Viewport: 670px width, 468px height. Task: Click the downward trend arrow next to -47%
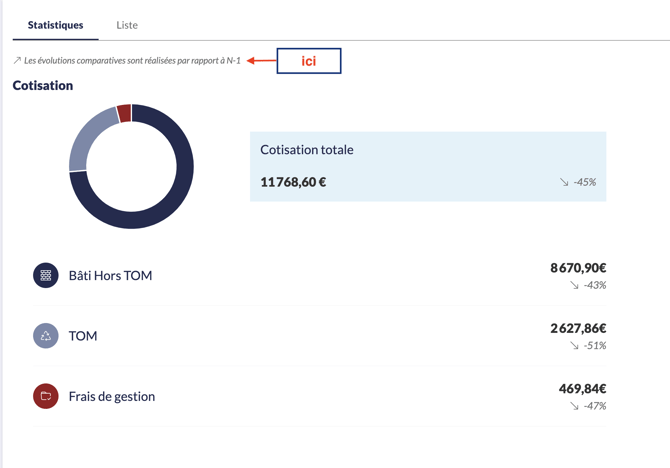pos(574,406)
